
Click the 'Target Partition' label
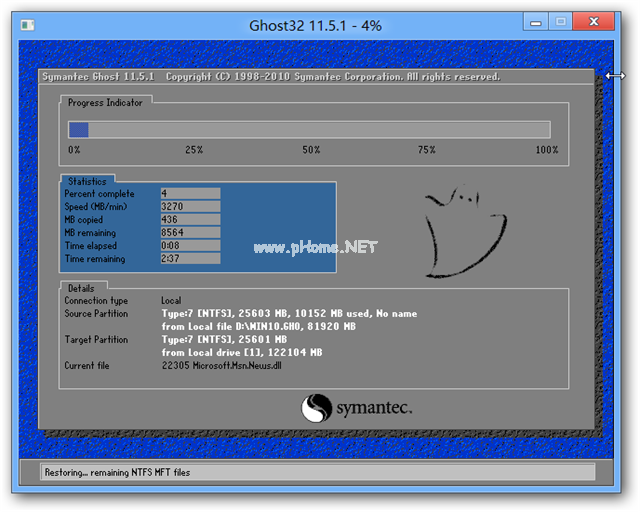coord(96,340)
